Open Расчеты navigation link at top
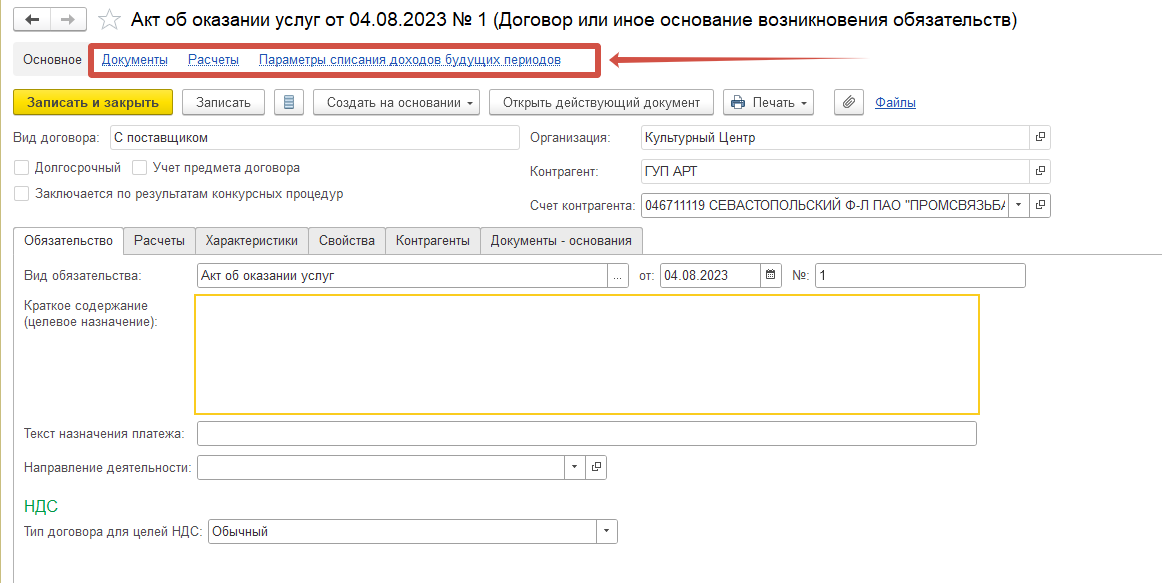Image resolution: width=1162 pixels, height=583 pixels. [x=213, y=59]
